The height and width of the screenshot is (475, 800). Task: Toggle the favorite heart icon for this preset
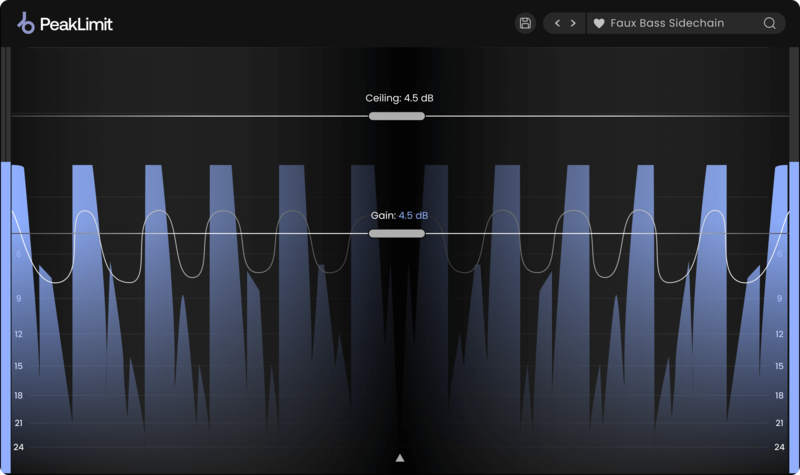coord(599,23)
